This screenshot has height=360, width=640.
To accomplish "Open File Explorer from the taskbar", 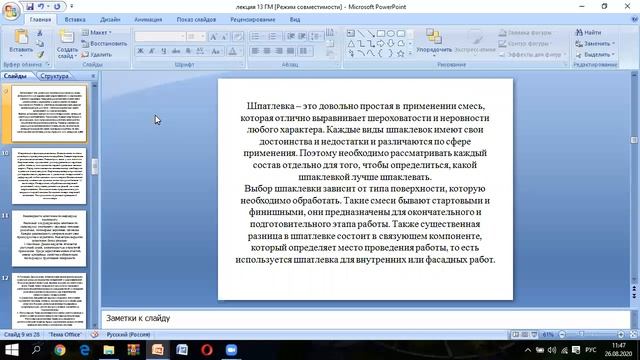I will [x=109, y=350].
